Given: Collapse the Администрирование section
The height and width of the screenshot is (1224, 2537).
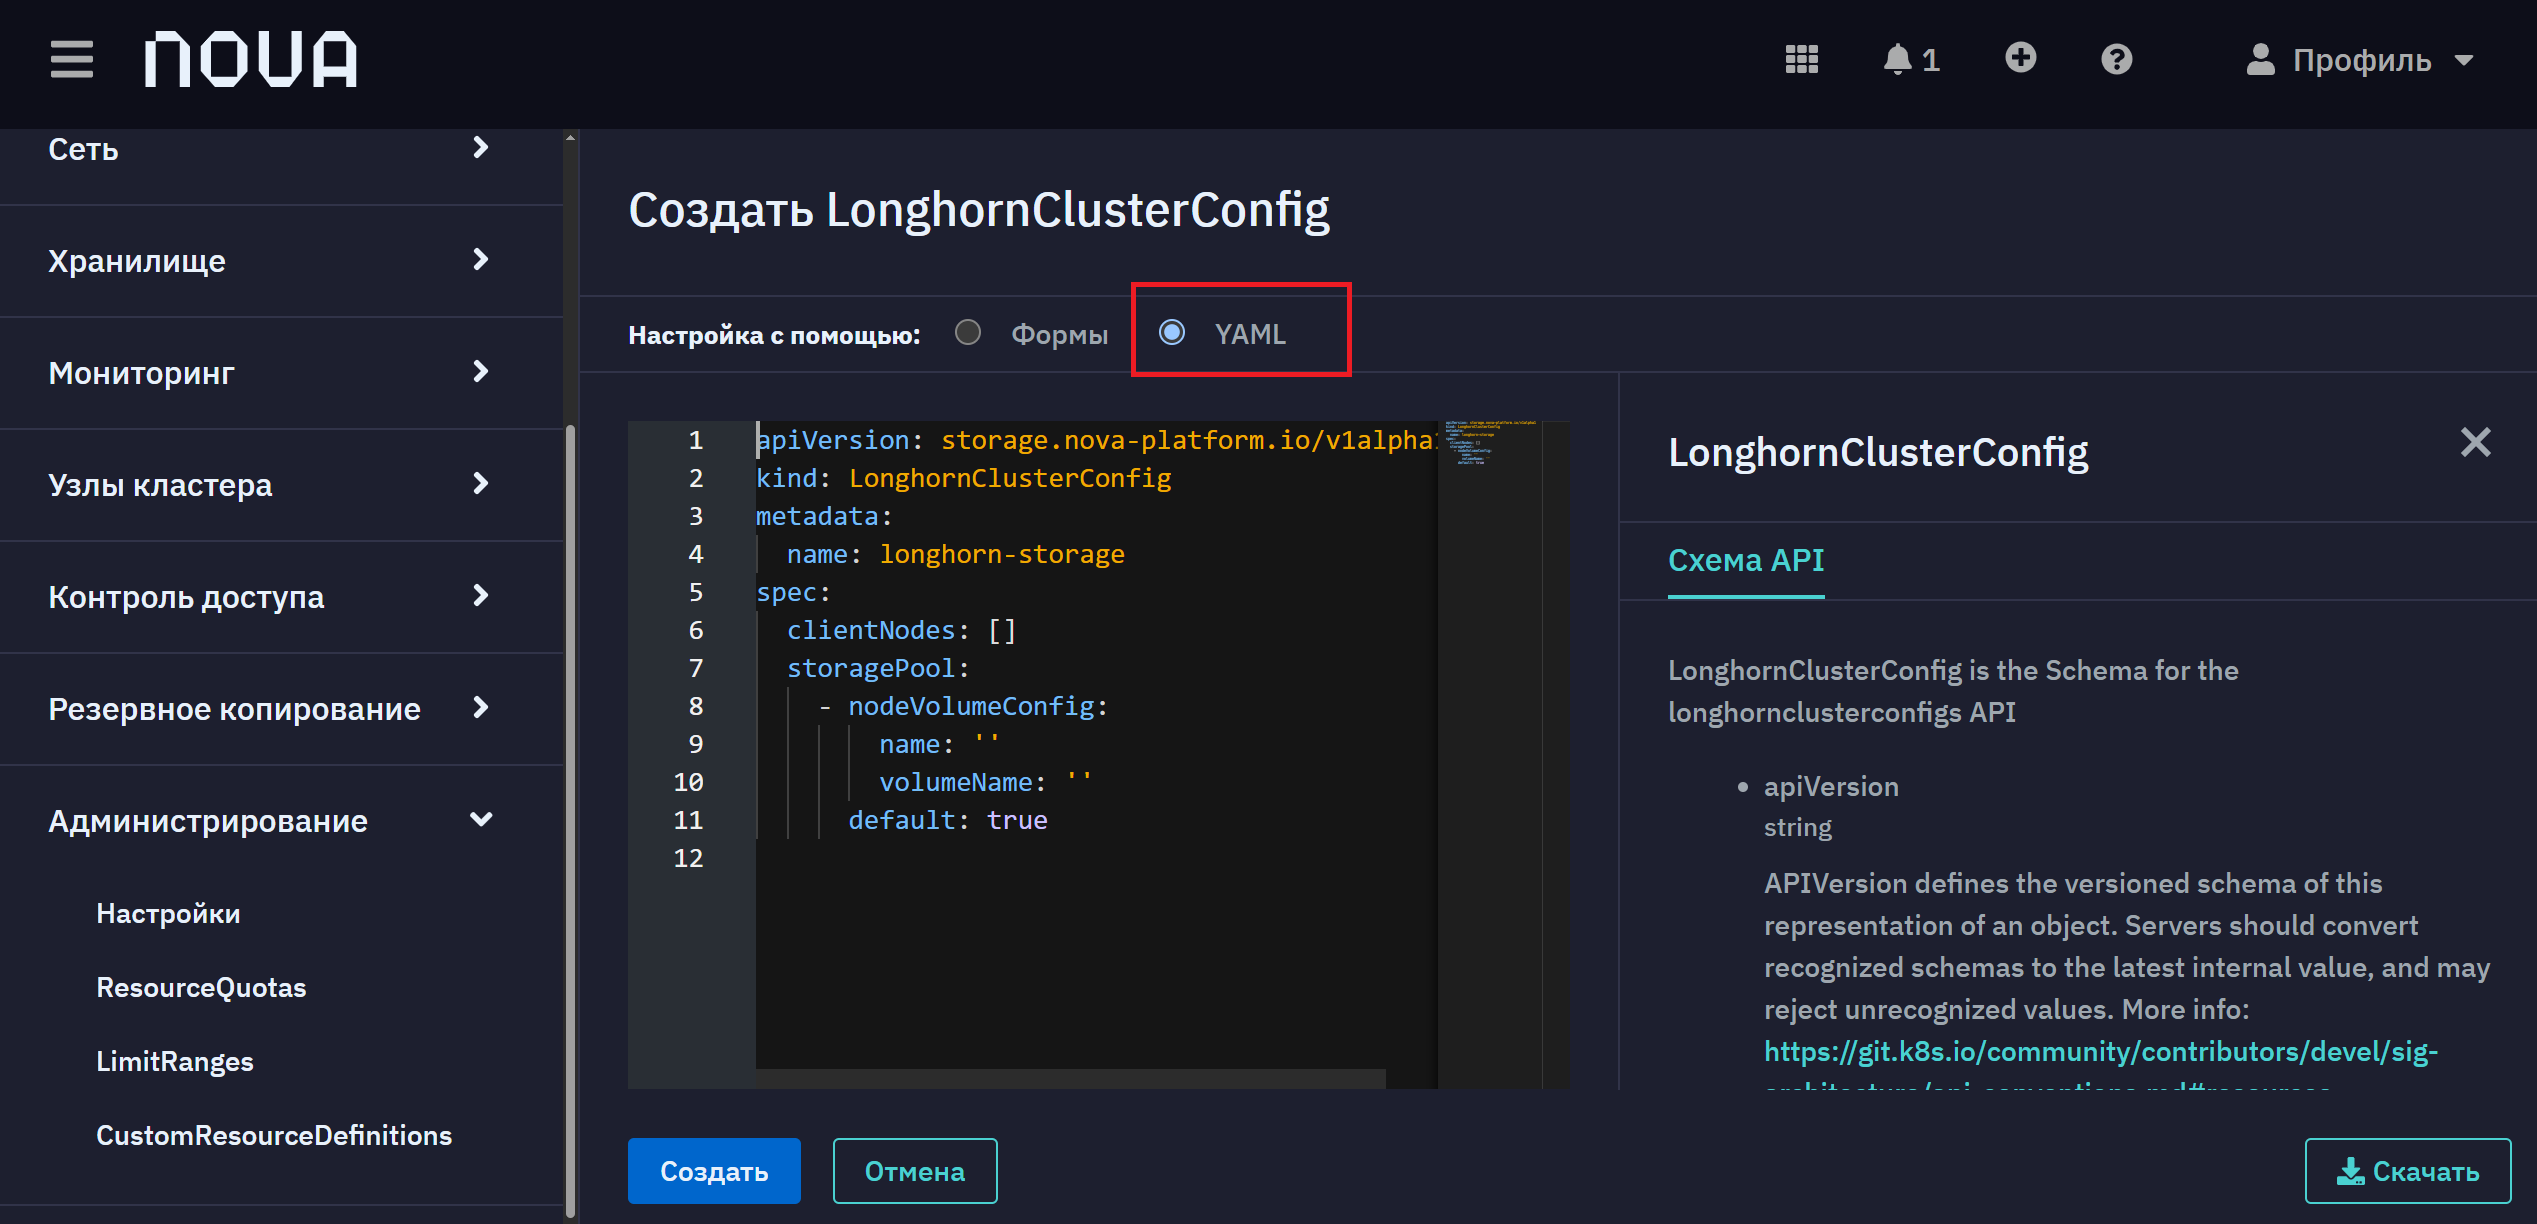Looking at the screenshot, I should 281,821.
